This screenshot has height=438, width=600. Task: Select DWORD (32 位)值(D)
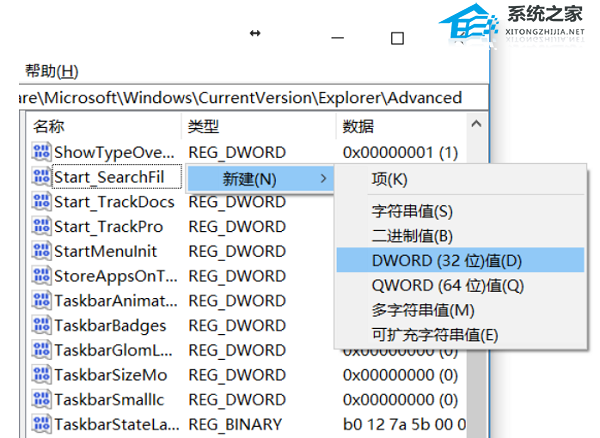click(x=460, y=261)
